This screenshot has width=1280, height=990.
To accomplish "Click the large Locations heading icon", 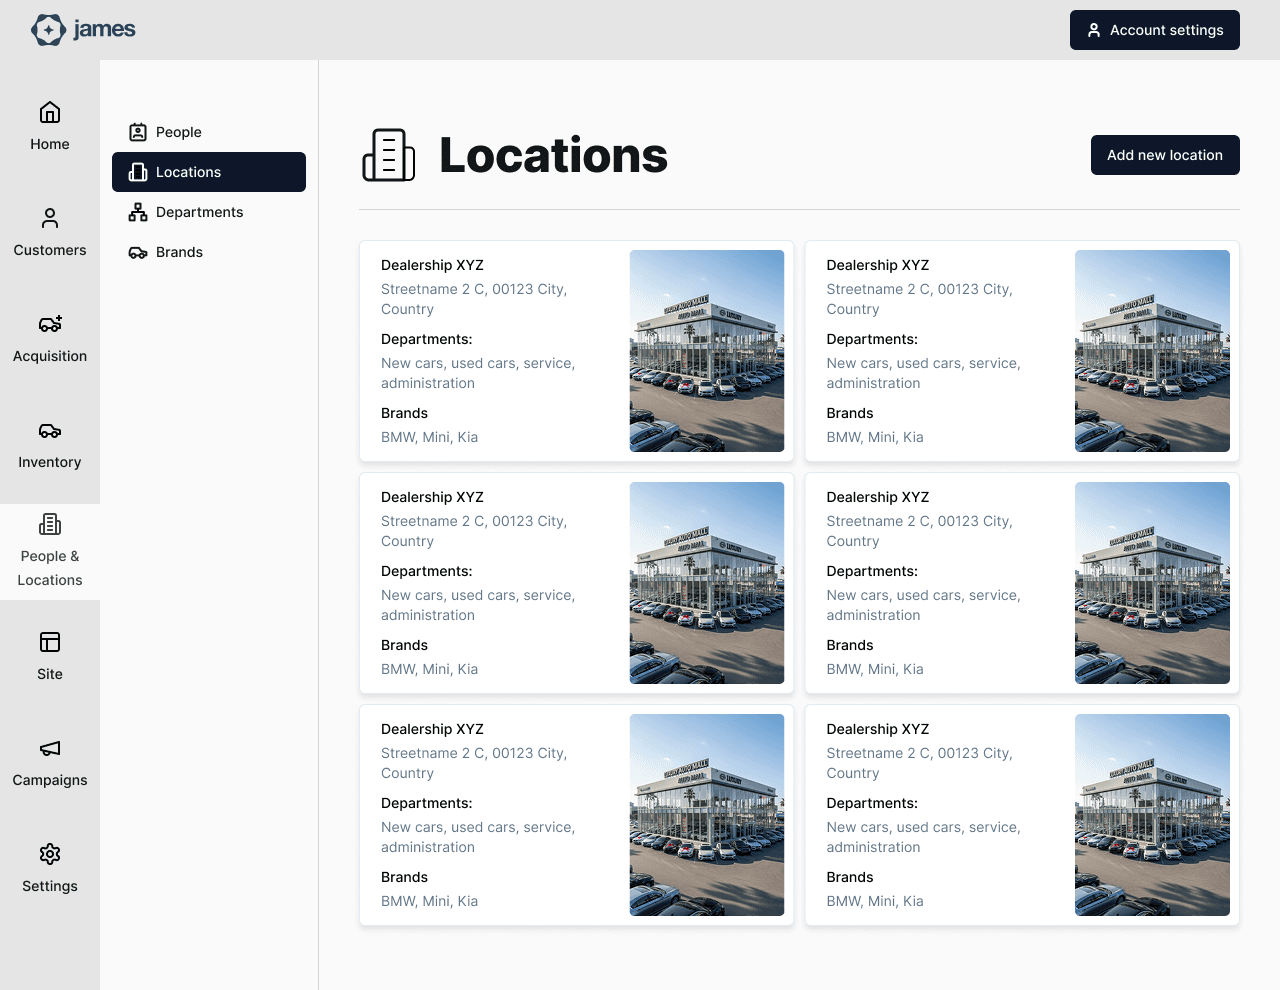I will pos(388,155).
